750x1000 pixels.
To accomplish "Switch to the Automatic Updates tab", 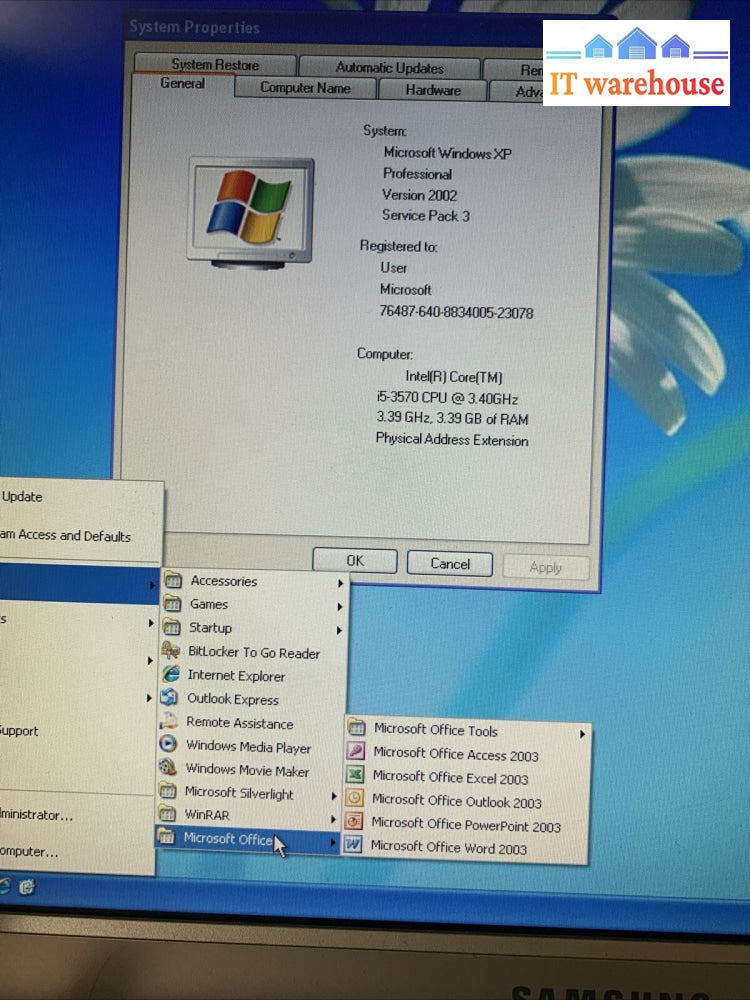I will 390,67.
